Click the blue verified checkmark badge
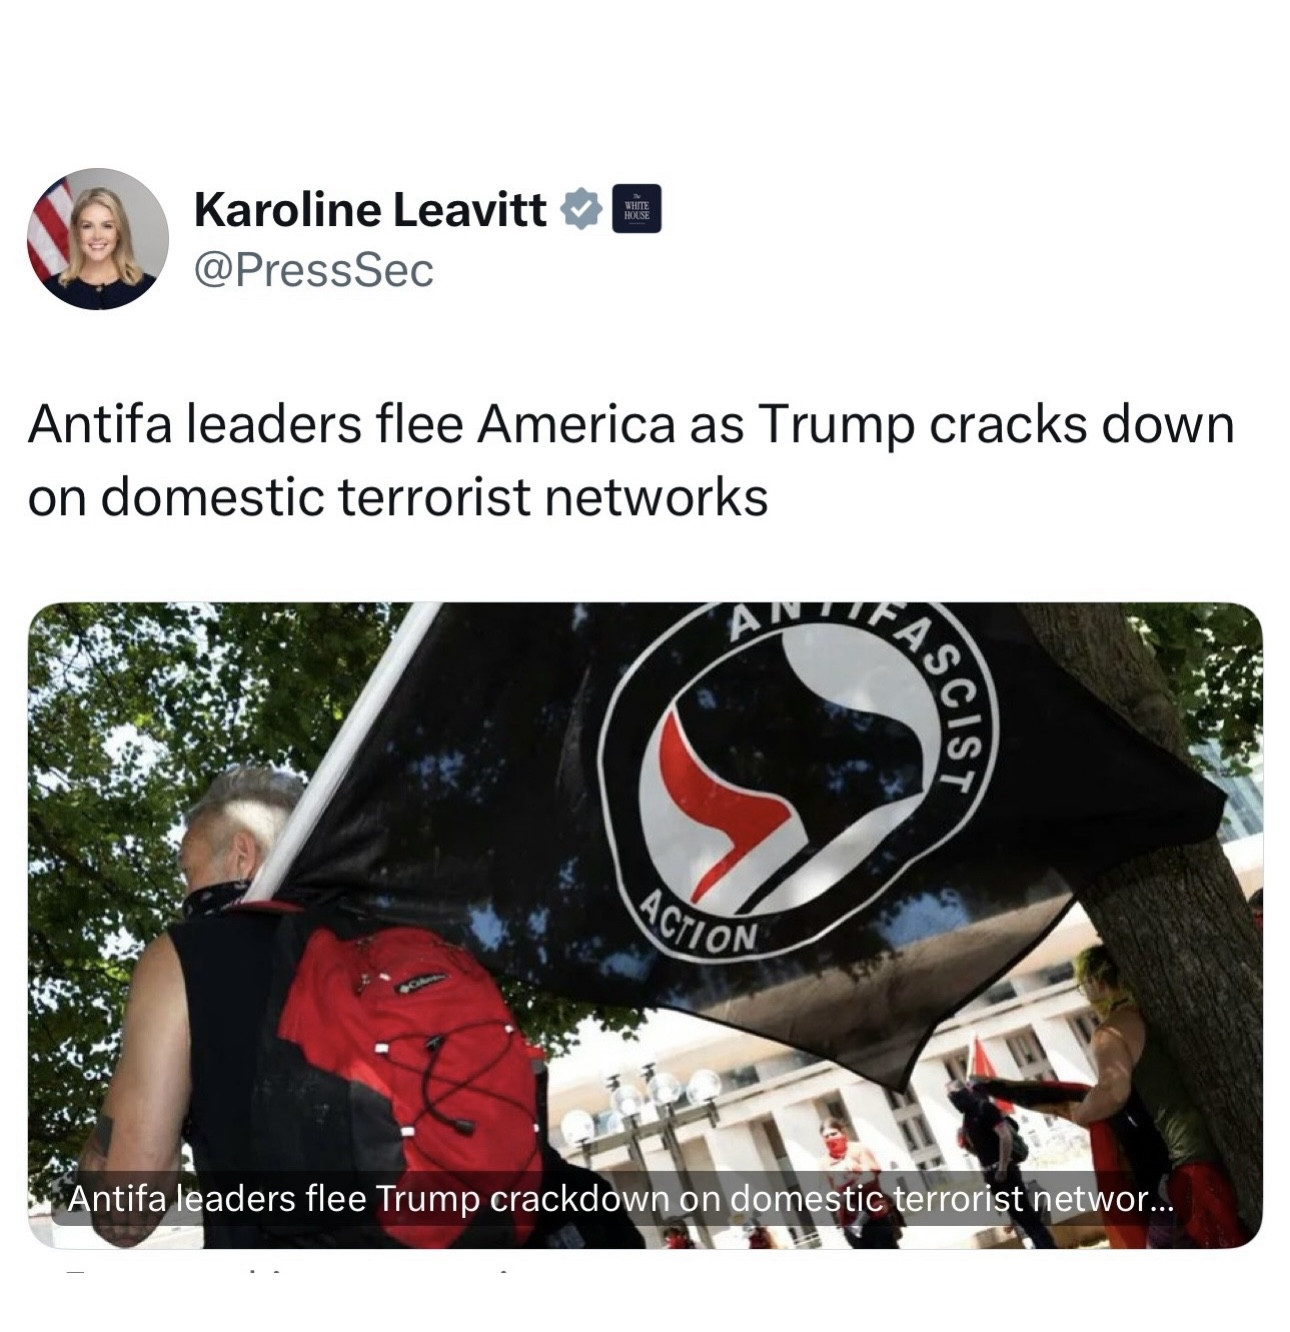Image resolution: width=1290 pixels, height=1332 pixels. coord(581,210)
